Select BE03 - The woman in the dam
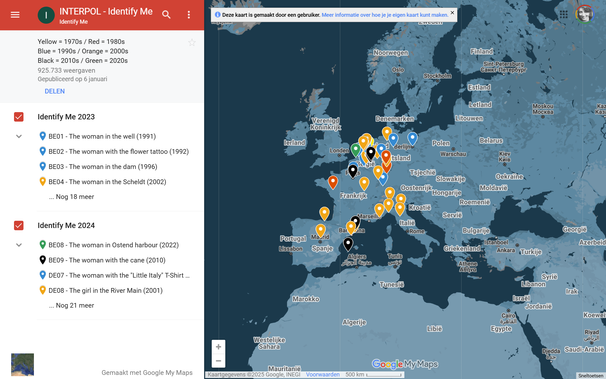 [103, 167]
